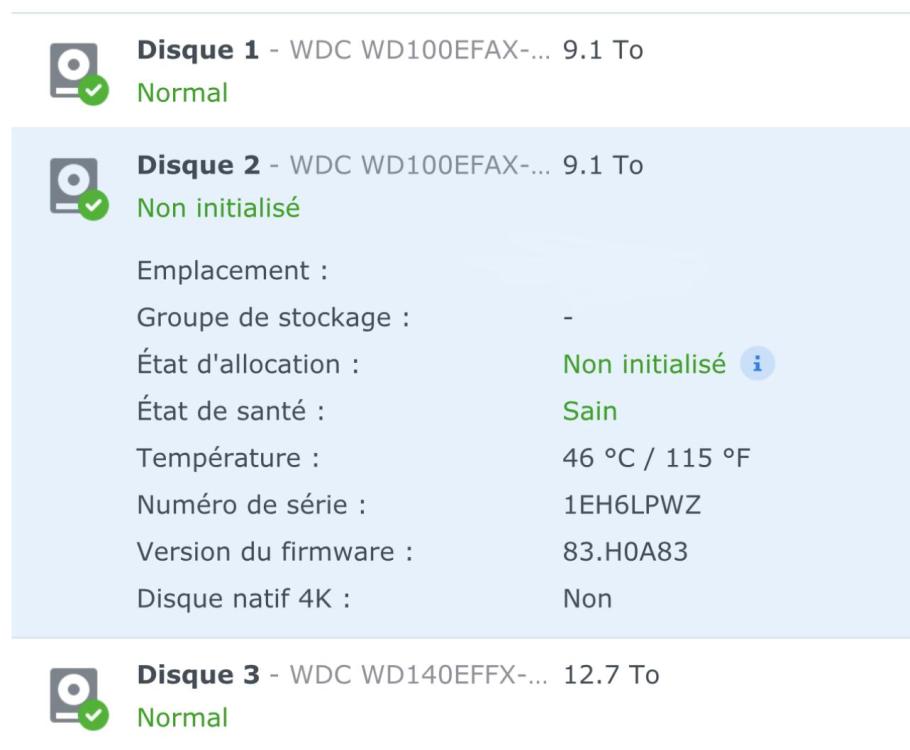Click the 9.1 To capacity of Disque 1
This screenshot has width=910, height=750.
pos(602,50)
